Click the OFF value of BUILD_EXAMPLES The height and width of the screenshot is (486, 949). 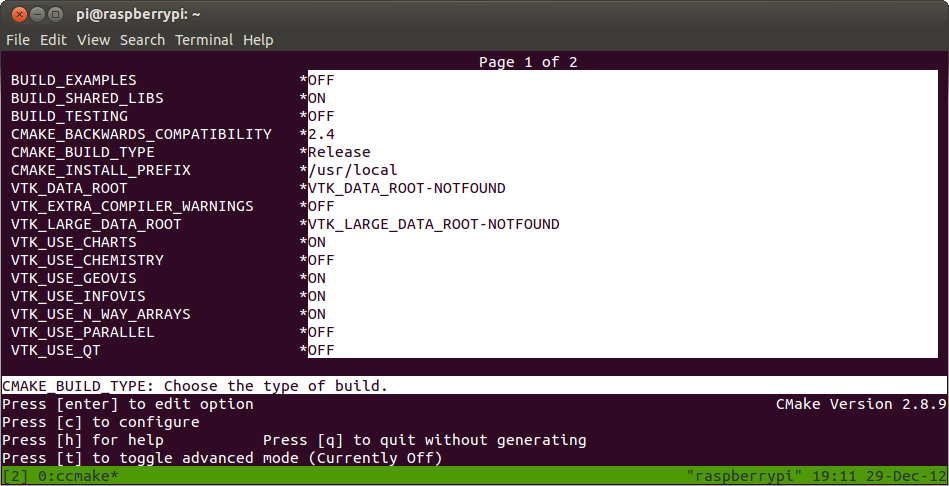[x=321, y=80]
